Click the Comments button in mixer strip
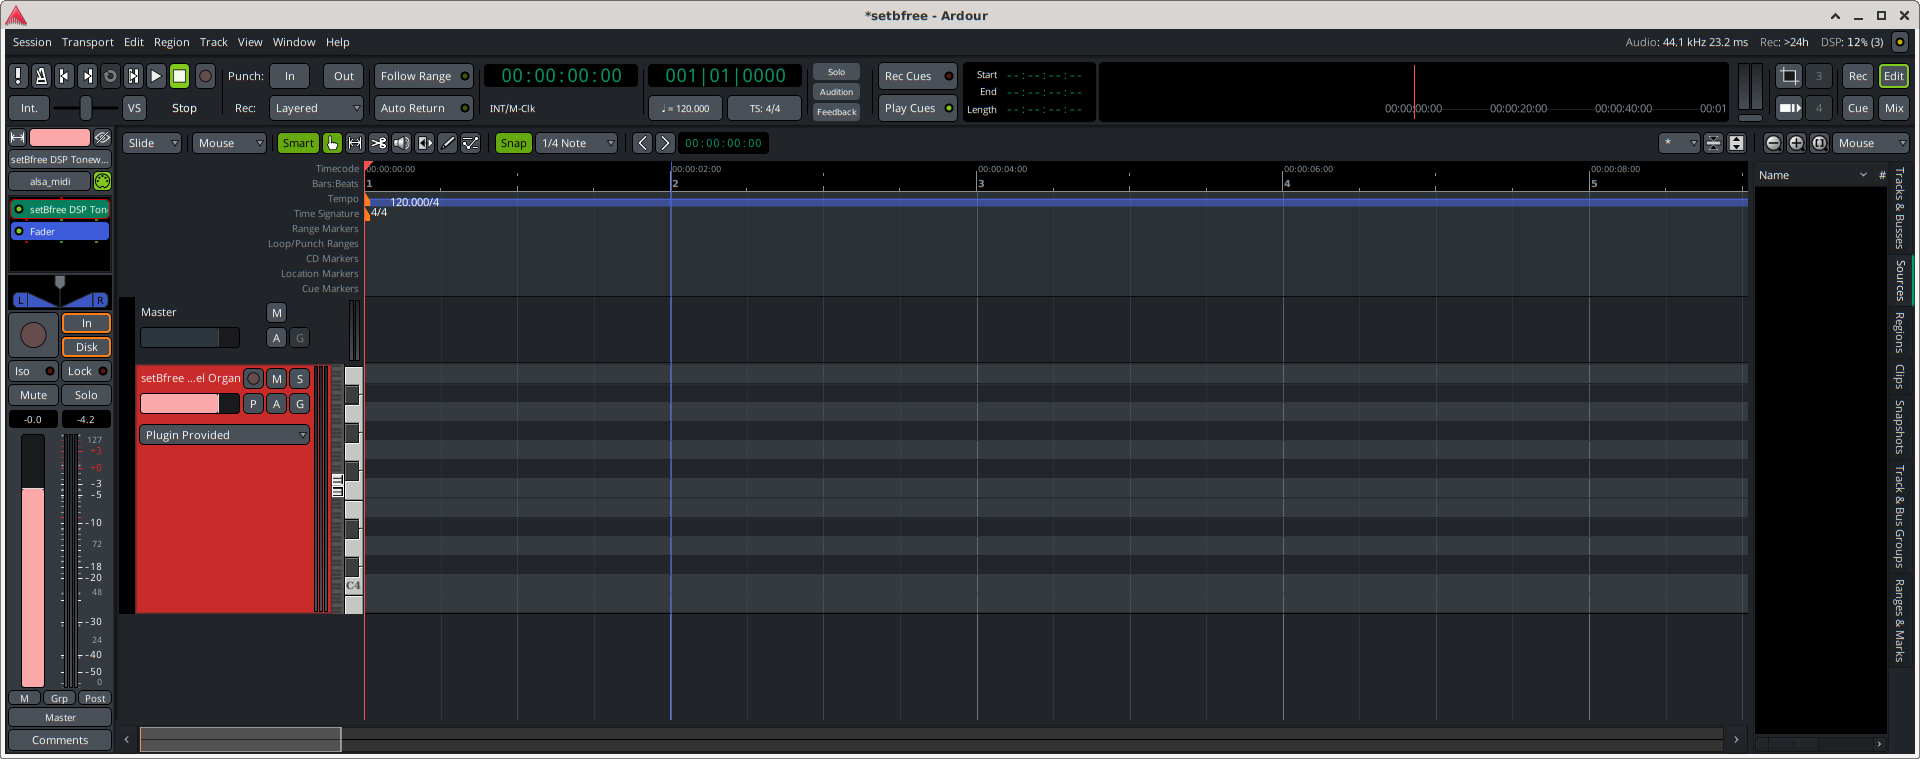The width and height of the screenshot is (1920, 759). click(60, 740)
